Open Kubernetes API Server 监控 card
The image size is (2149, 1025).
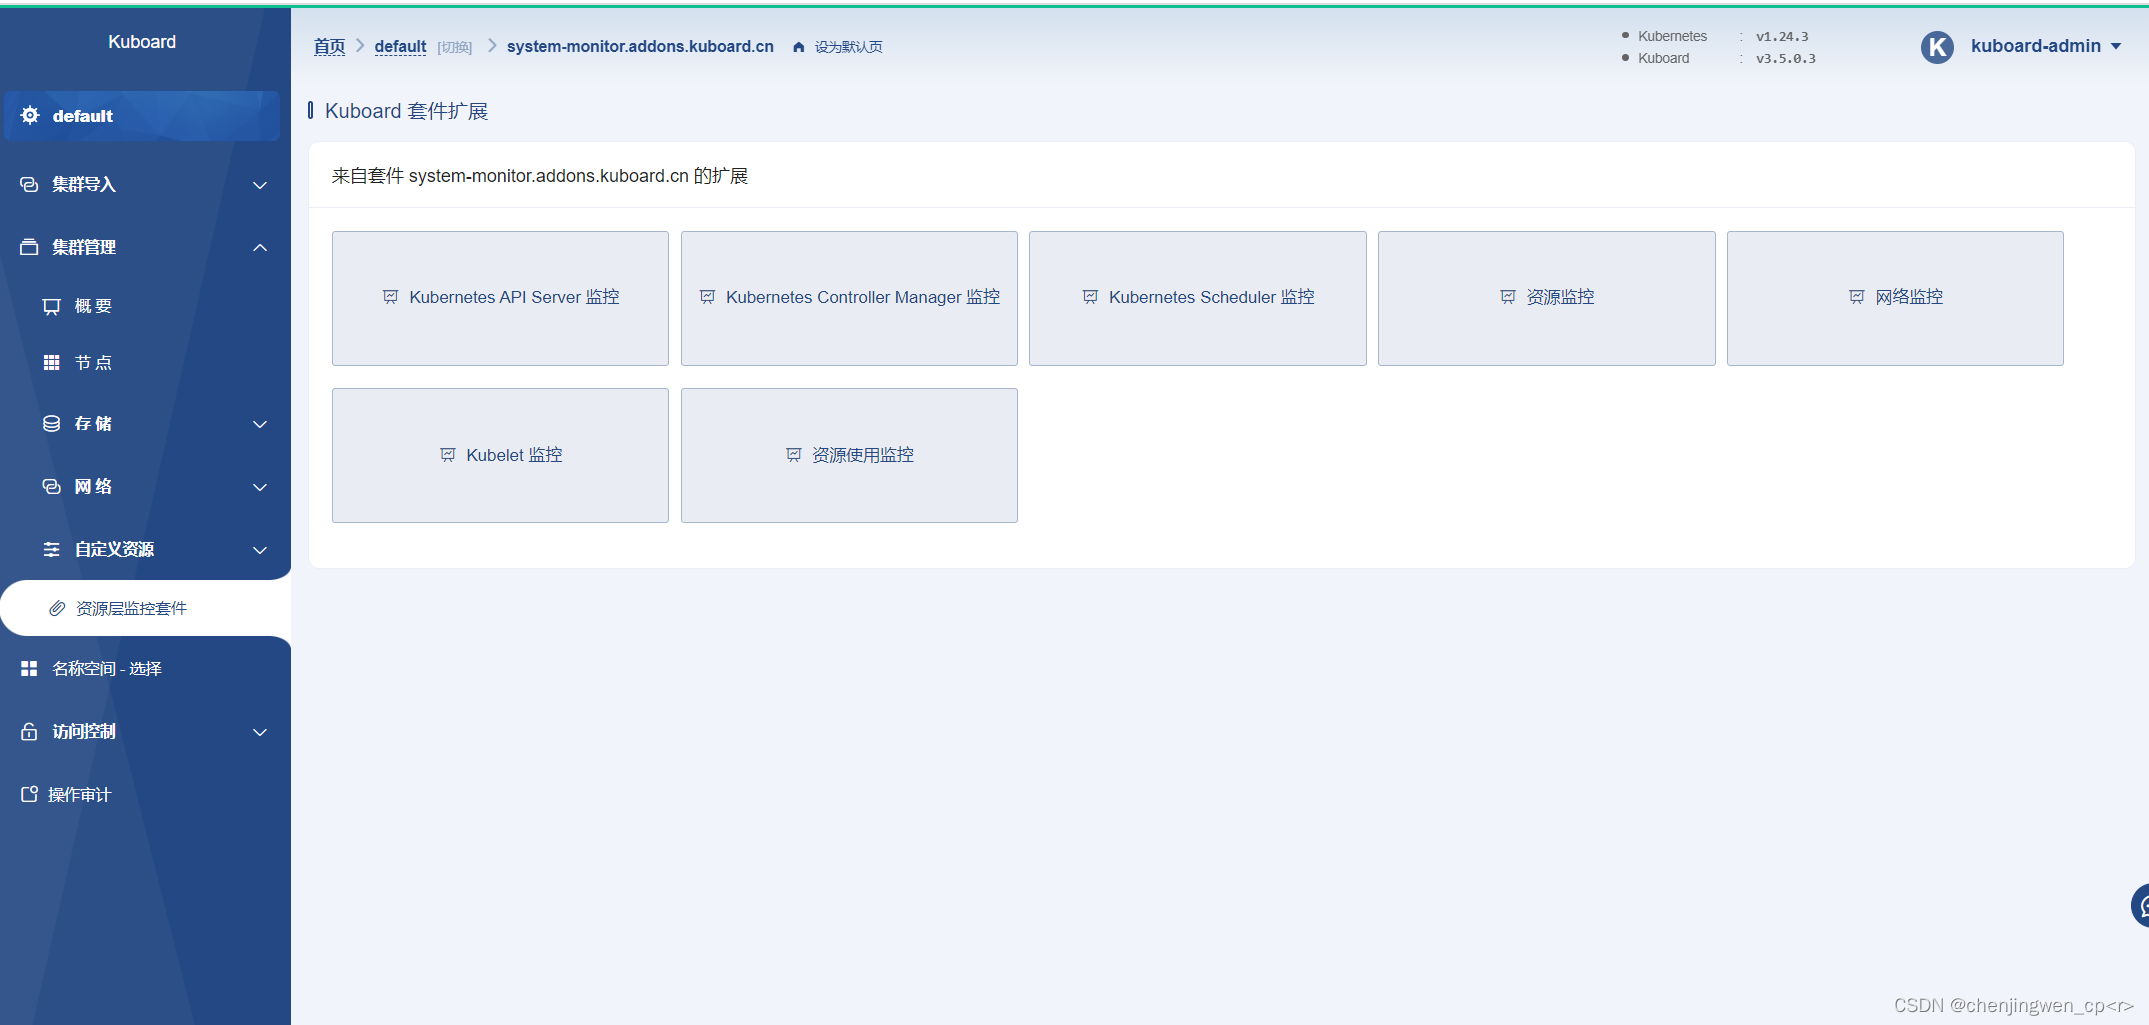[x=500, y=298]
